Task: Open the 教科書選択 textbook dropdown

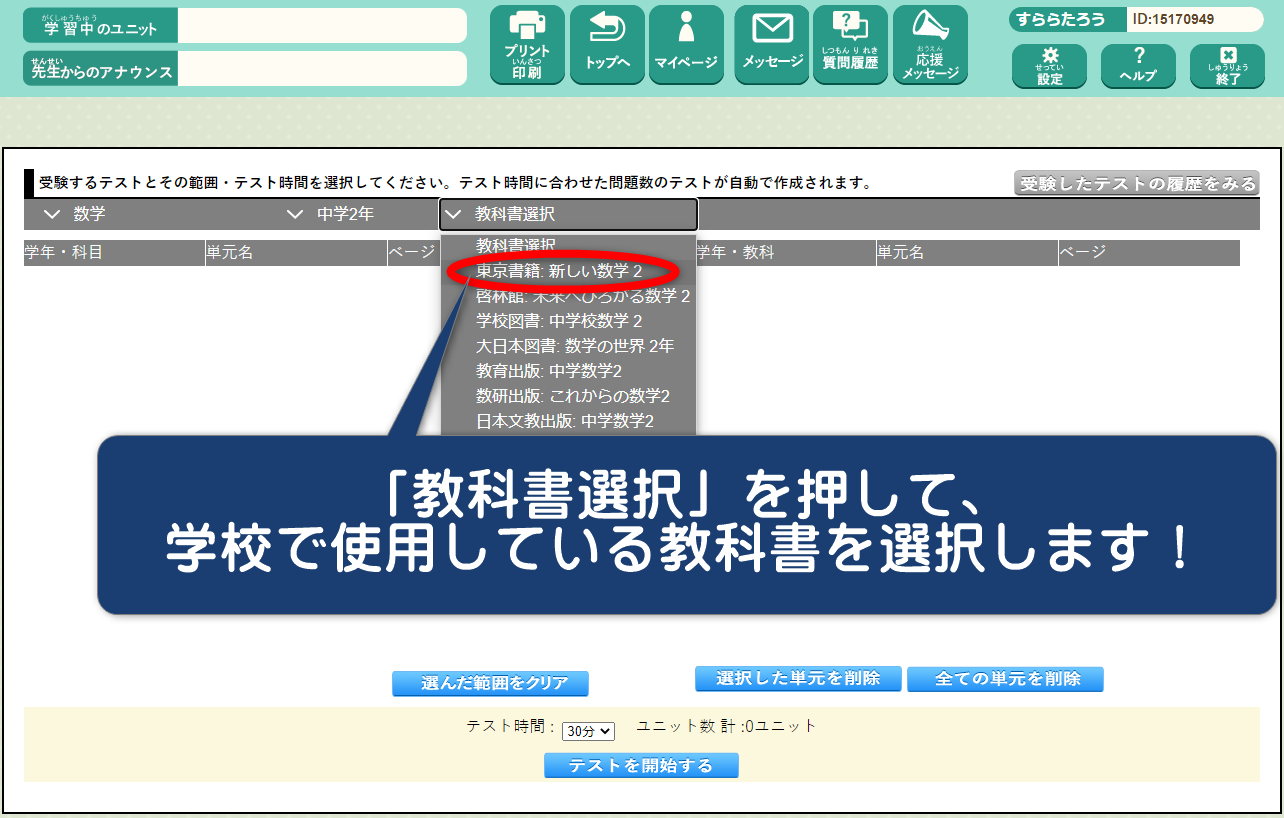Action: click(568, 214)
